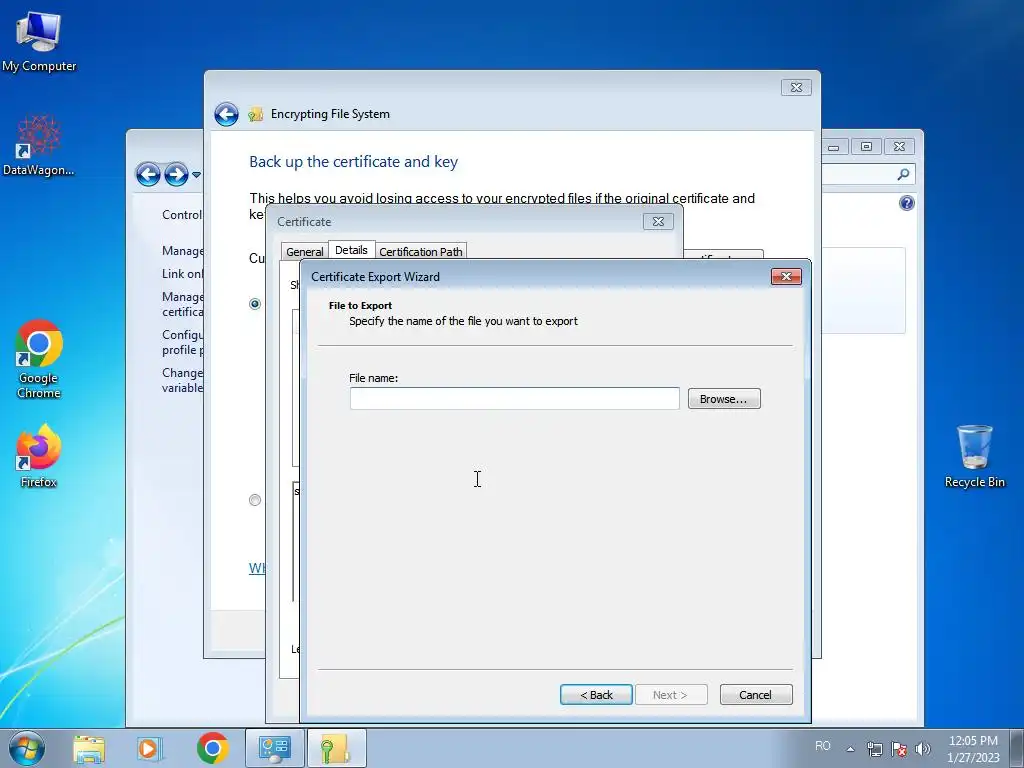Open My Computer desktop icon
The height and width of the screenshot is (768, 1024).
pos(39,41)
